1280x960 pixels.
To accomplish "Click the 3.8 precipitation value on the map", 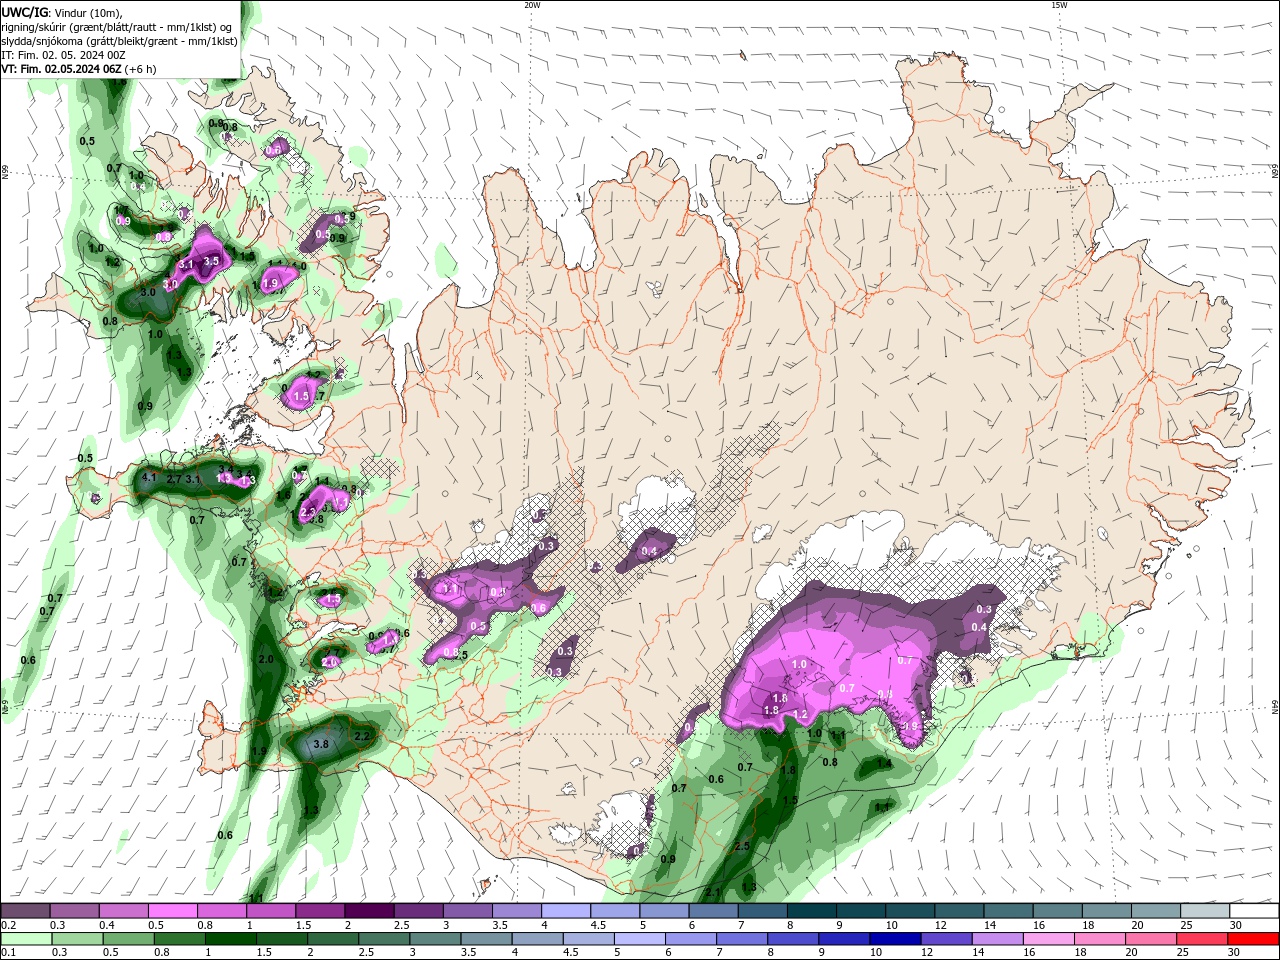I will [321, 744].
